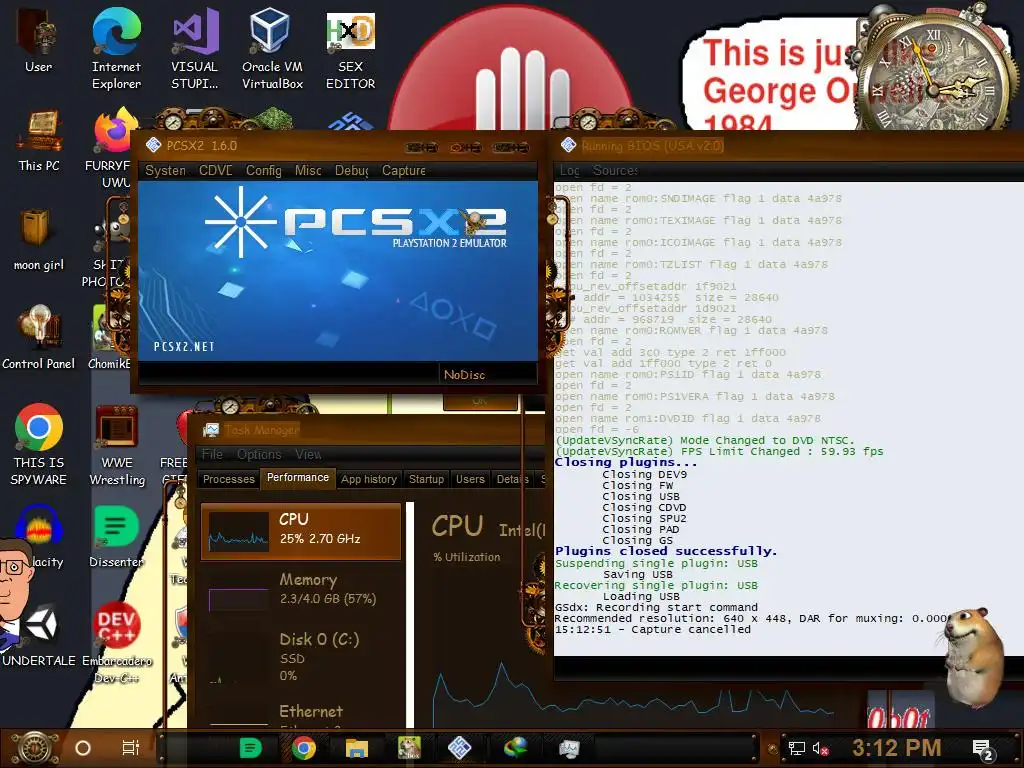The image size is (1024, 768).
Task: Open UNDERTALE Unity desktop icon
Action: [x=39, y=635]
